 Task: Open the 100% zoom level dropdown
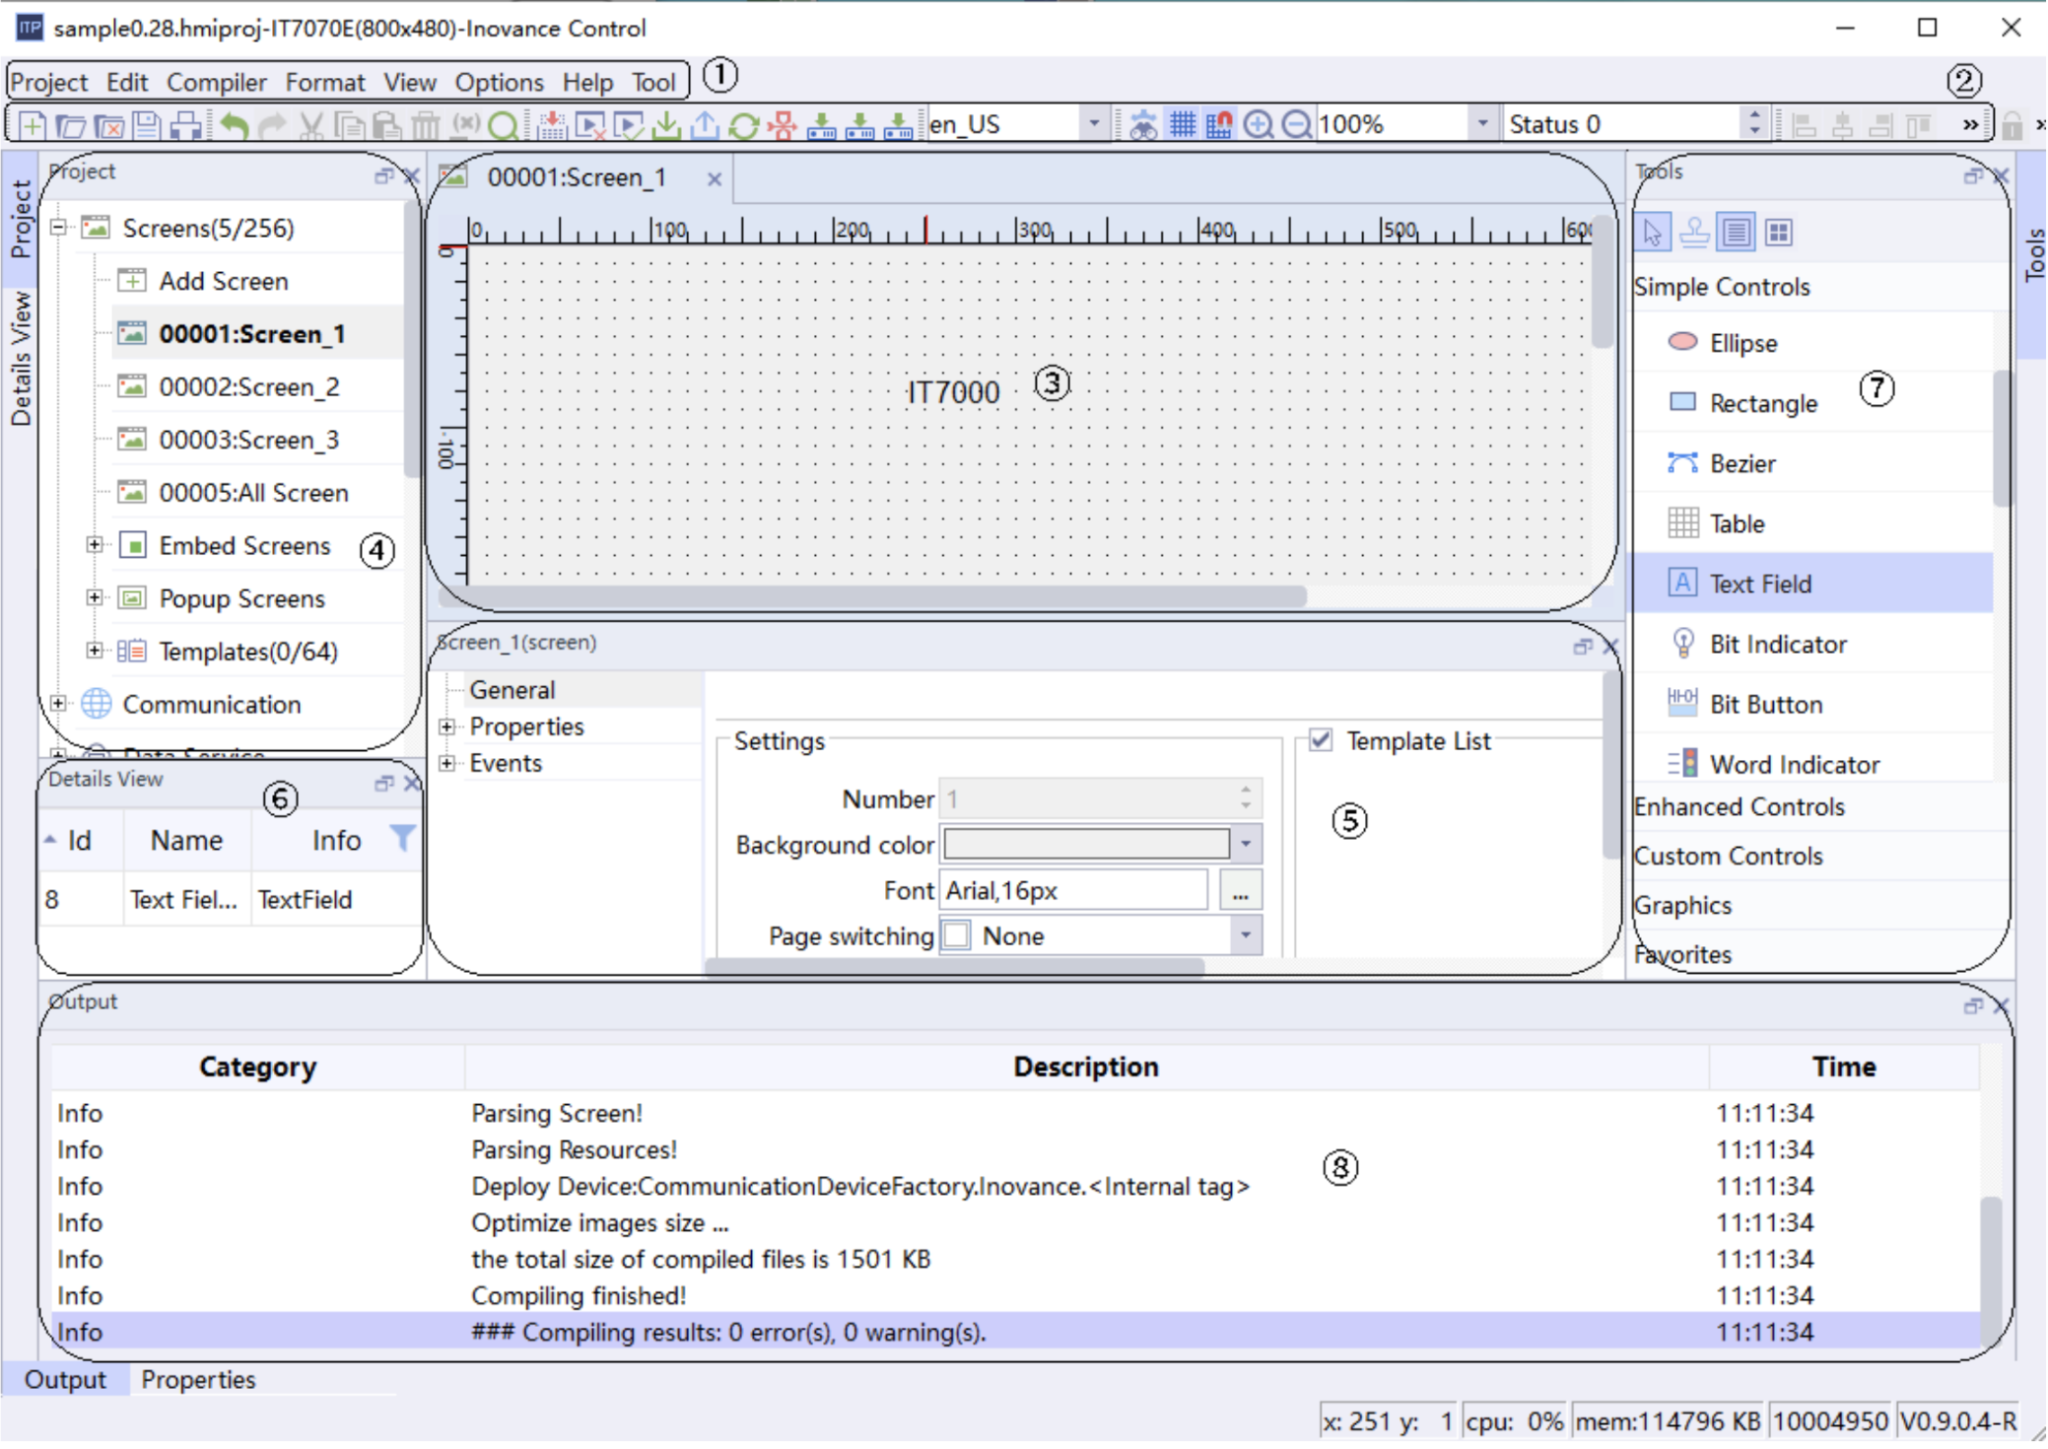coord(1483,125)
